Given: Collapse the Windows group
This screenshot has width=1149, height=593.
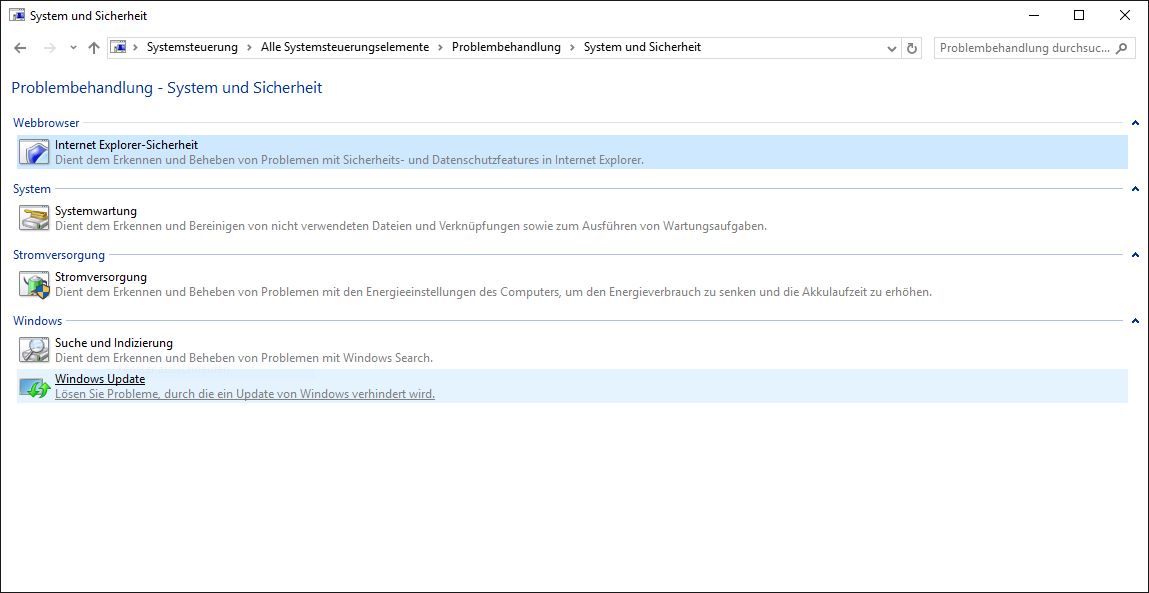Looking at the screenshot, I should tap(1135, 321).
